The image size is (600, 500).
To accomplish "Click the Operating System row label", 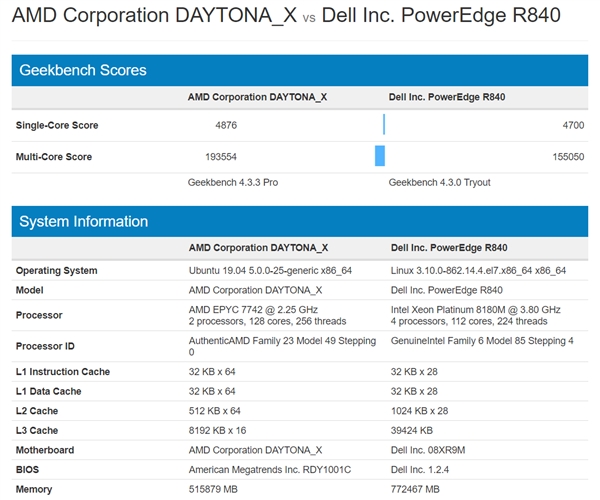I will tap(56, 271).
